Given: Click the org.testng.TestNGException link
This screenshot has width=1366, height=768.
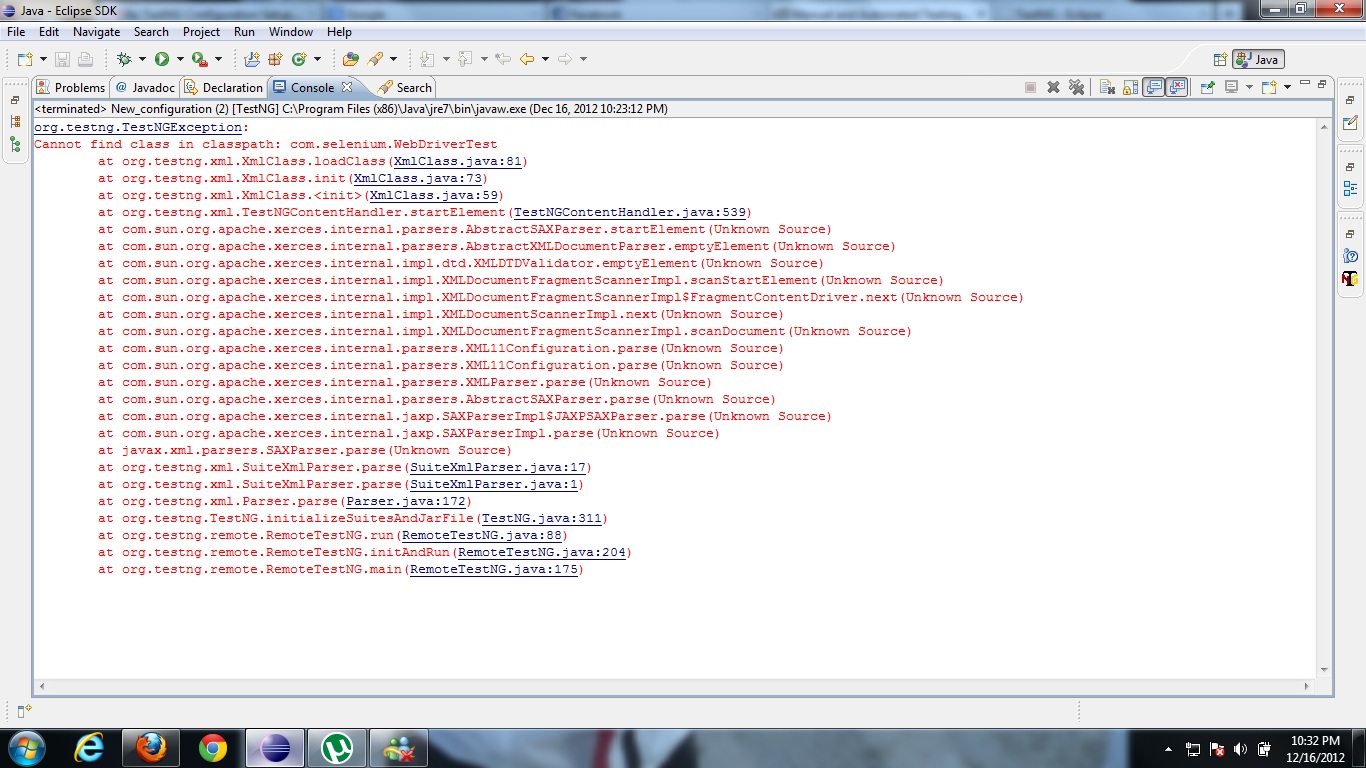Looking at the screenshot, I should (137, 127).
